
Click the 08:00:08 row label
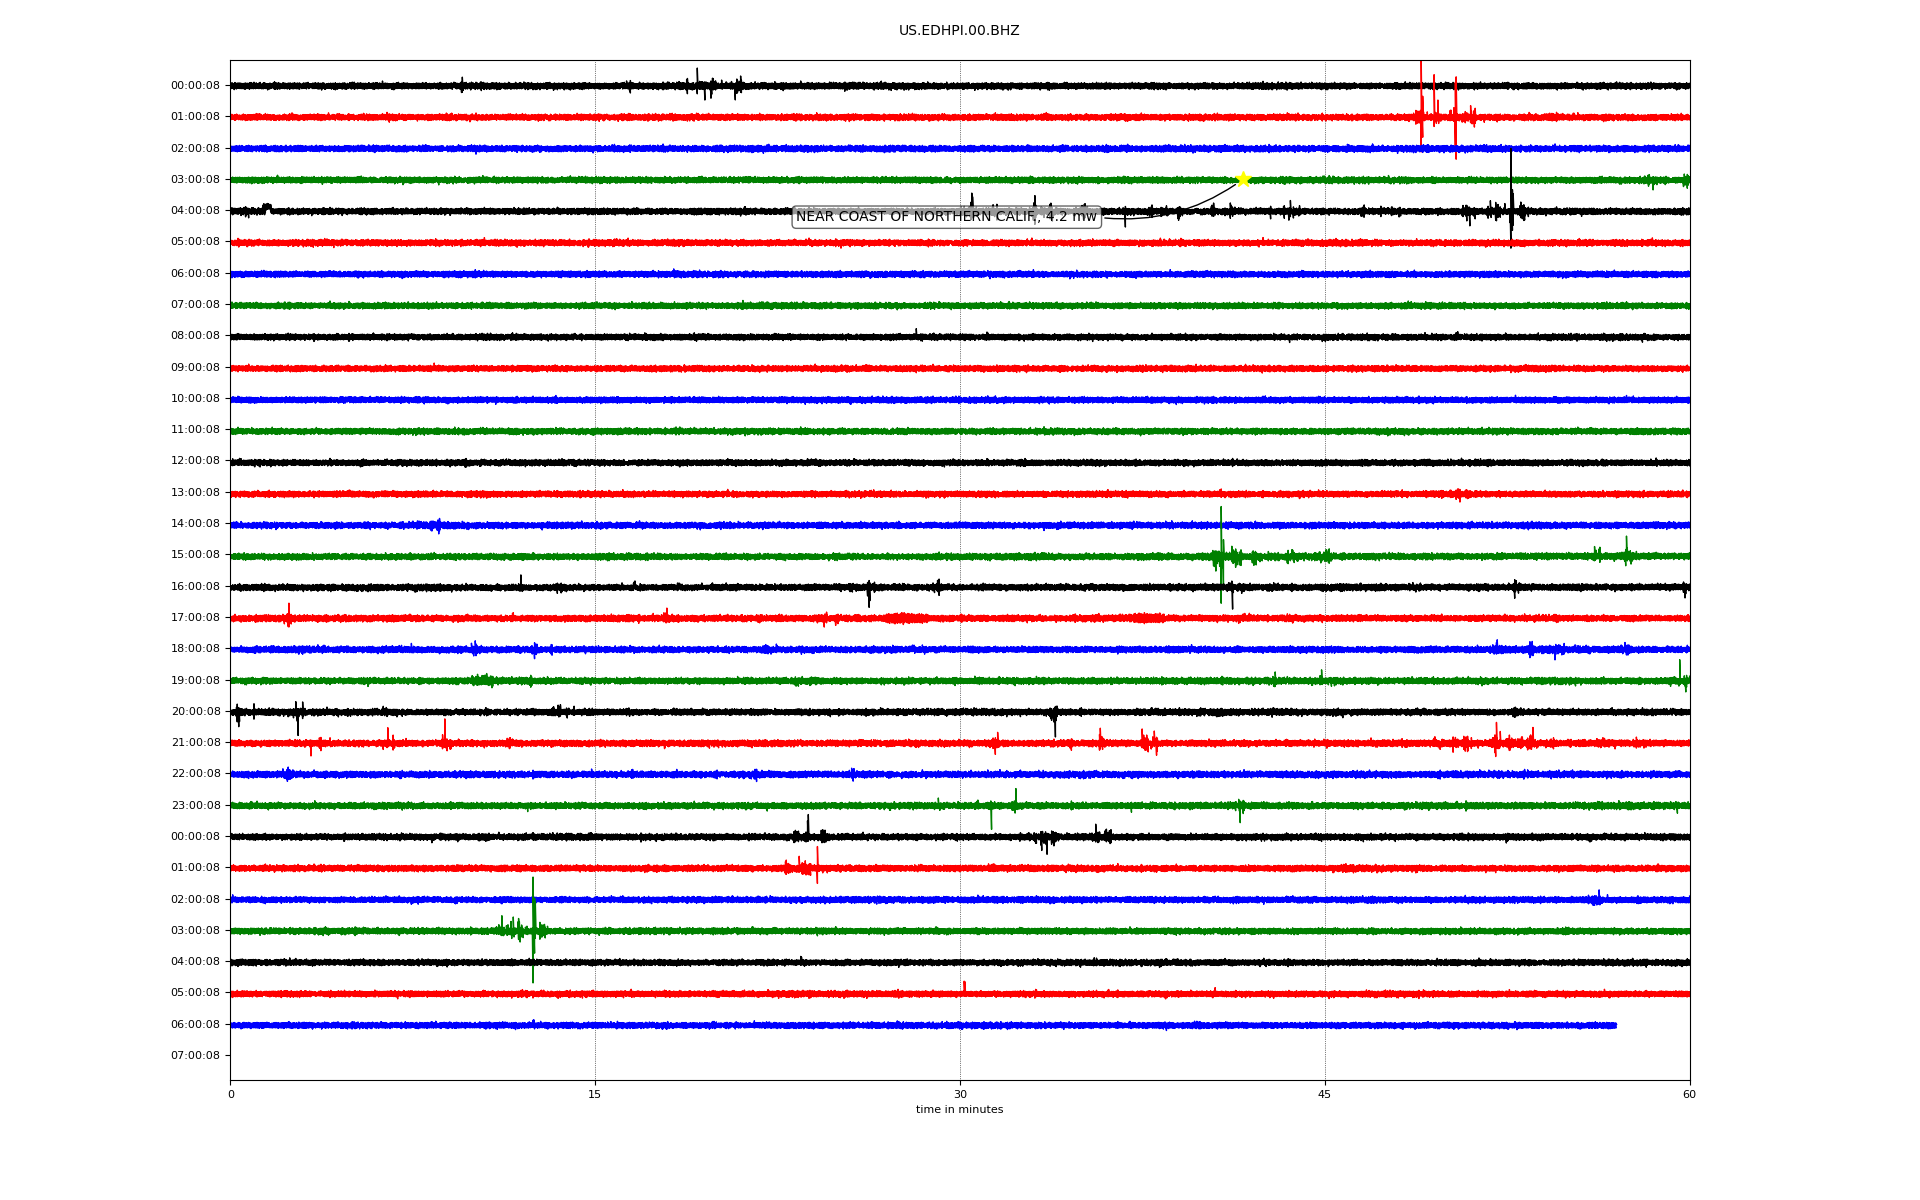point(195,336)
